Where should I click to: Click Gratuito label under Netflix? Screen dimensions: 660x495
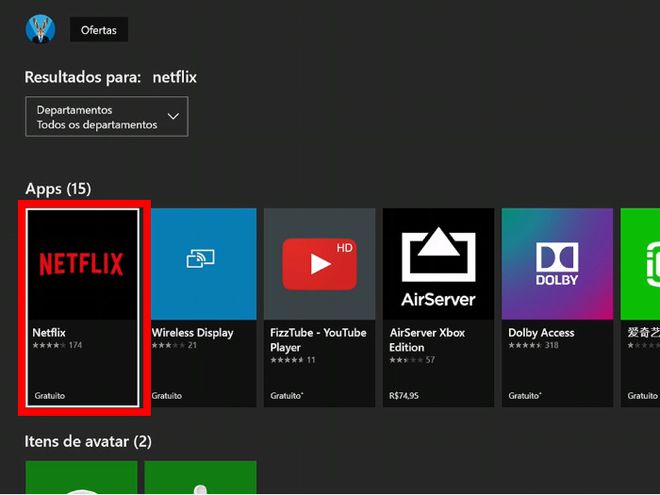pyautogui.click(x=50, y=396)
